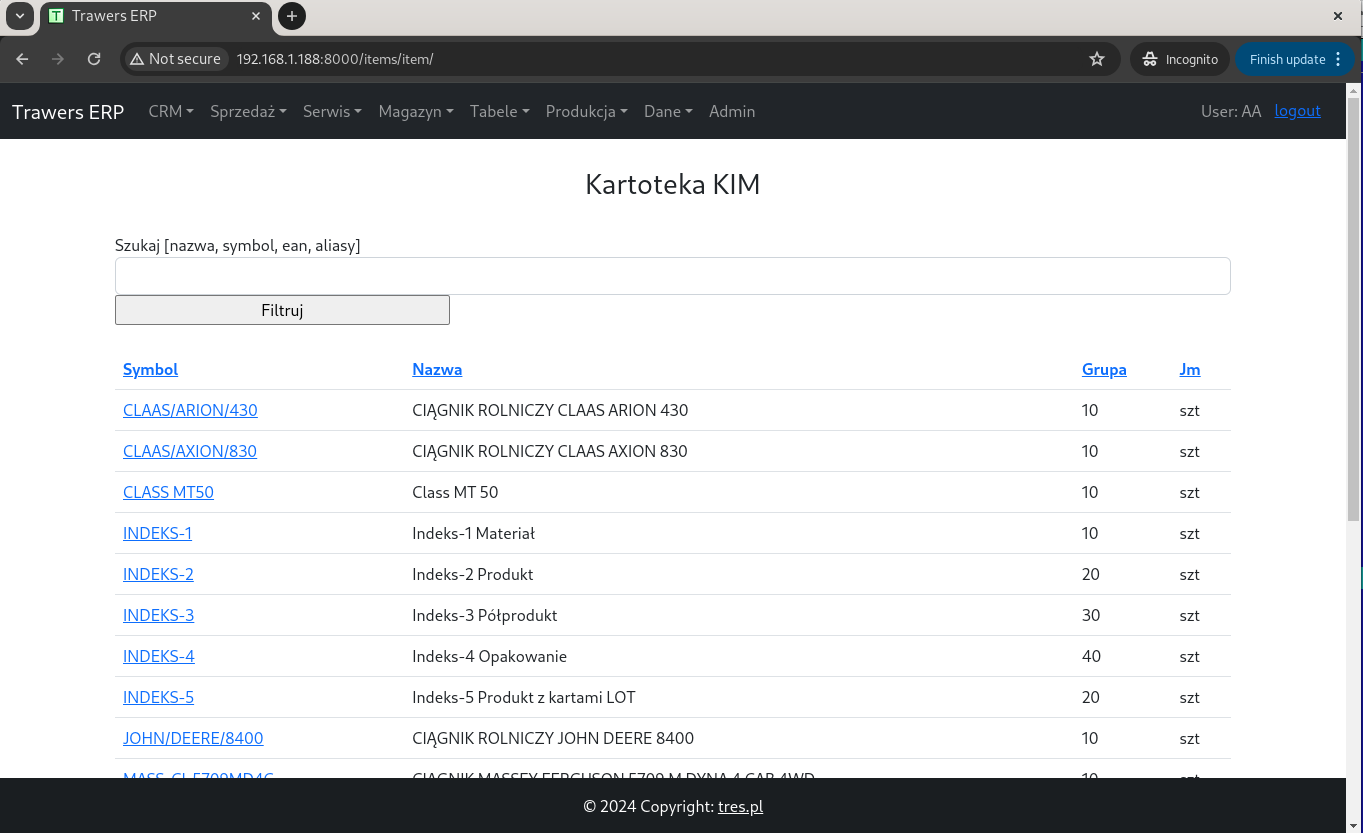Click the page vertical scrollbar
The width and height of the screenshot is (1363, 833).
(1354, 310)
